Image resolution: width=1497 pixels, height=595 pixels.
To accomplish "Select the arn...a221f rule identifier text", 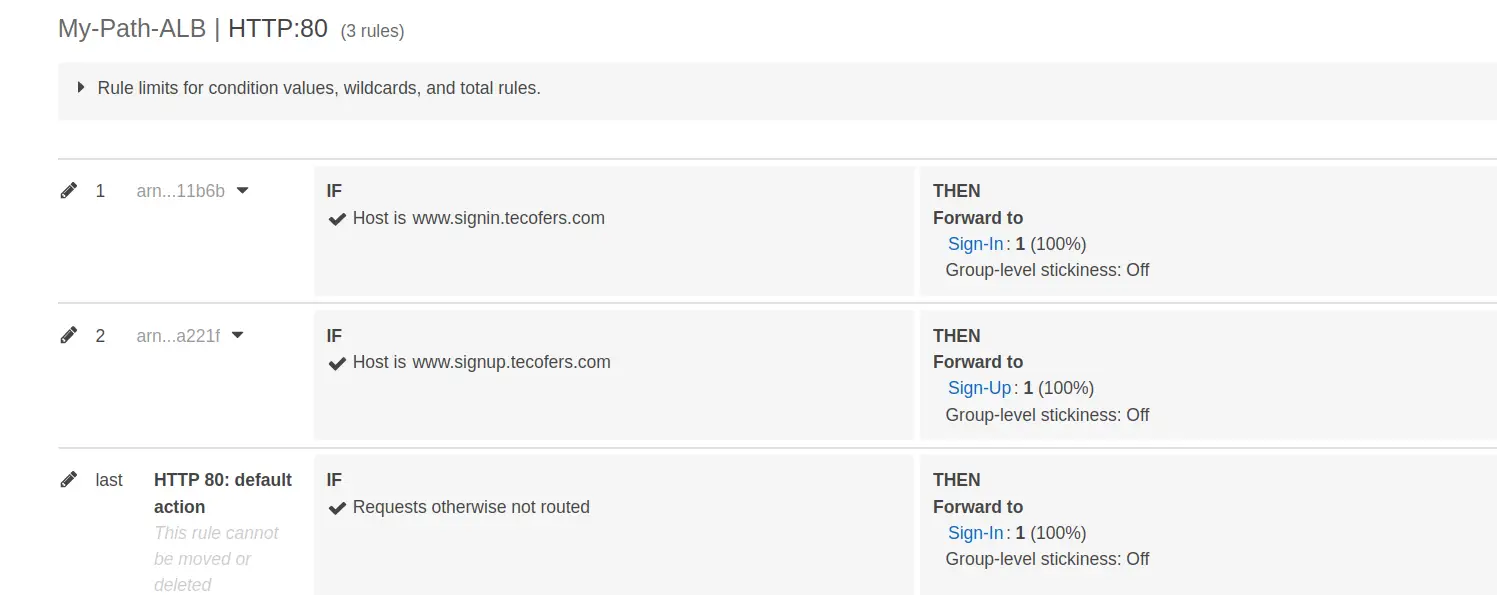I will (x=178, y=336).
